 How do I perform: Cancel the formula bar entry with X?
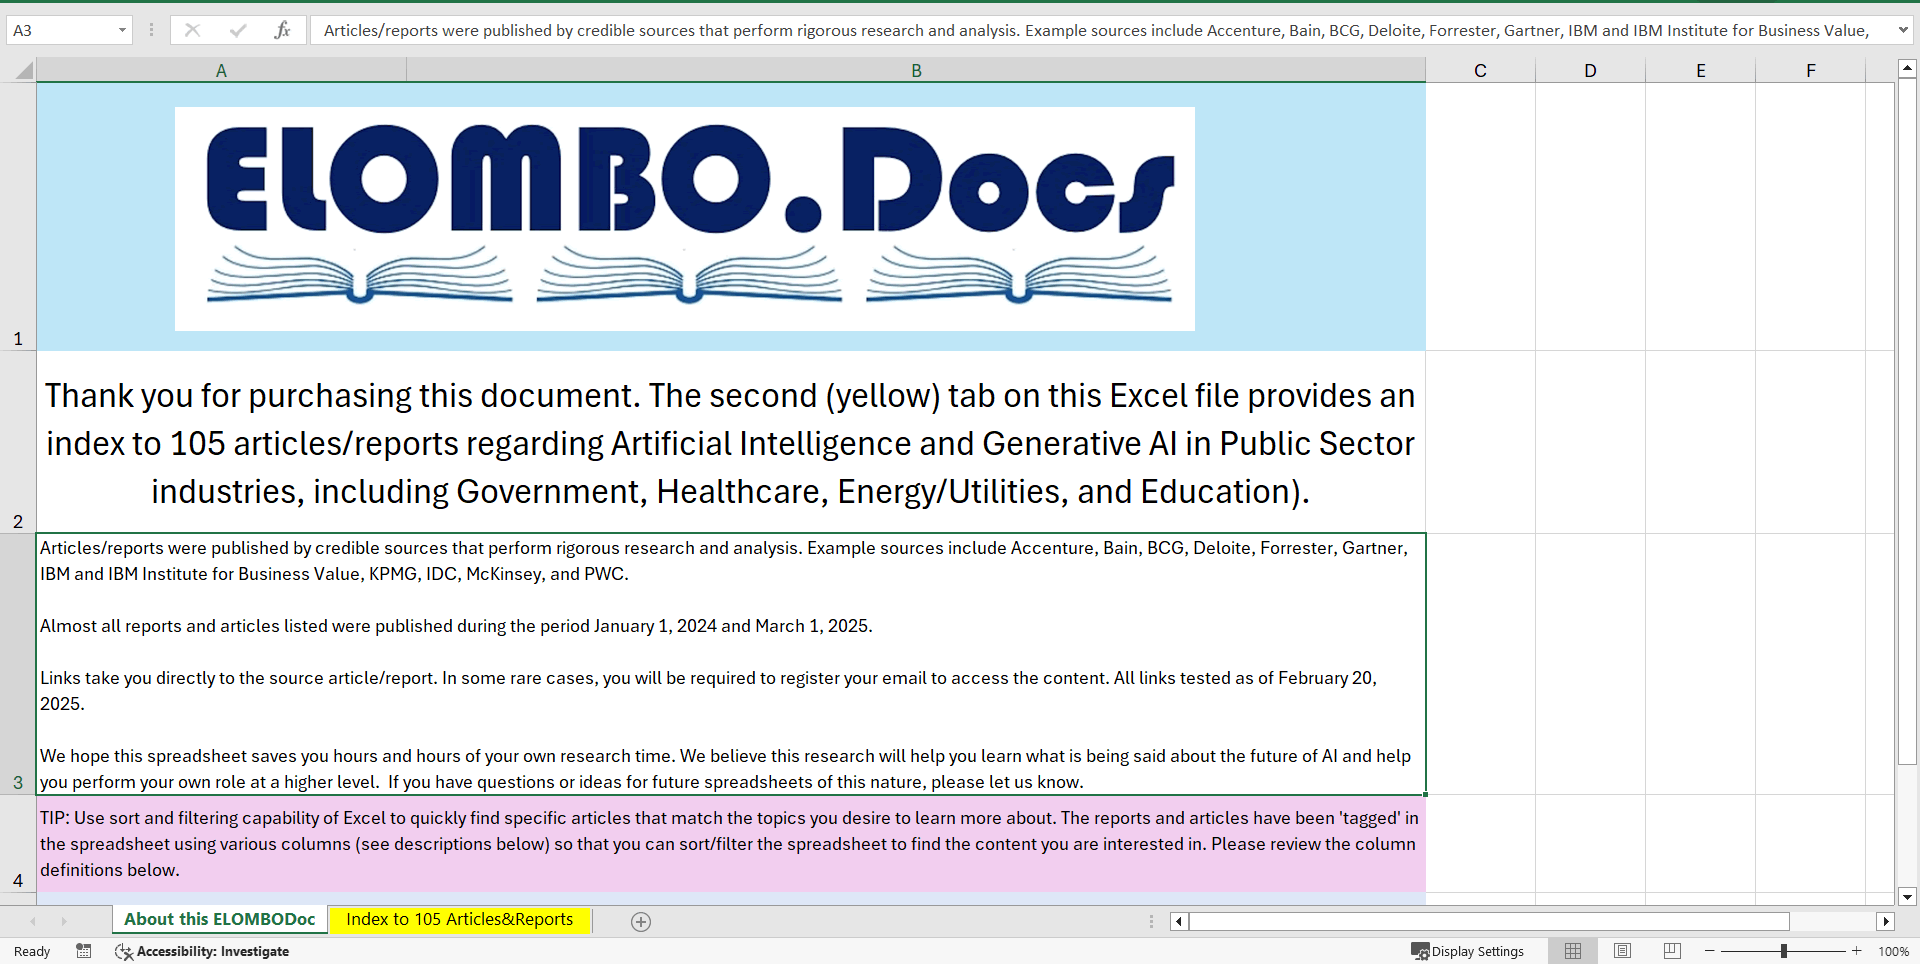coord(192,30)
